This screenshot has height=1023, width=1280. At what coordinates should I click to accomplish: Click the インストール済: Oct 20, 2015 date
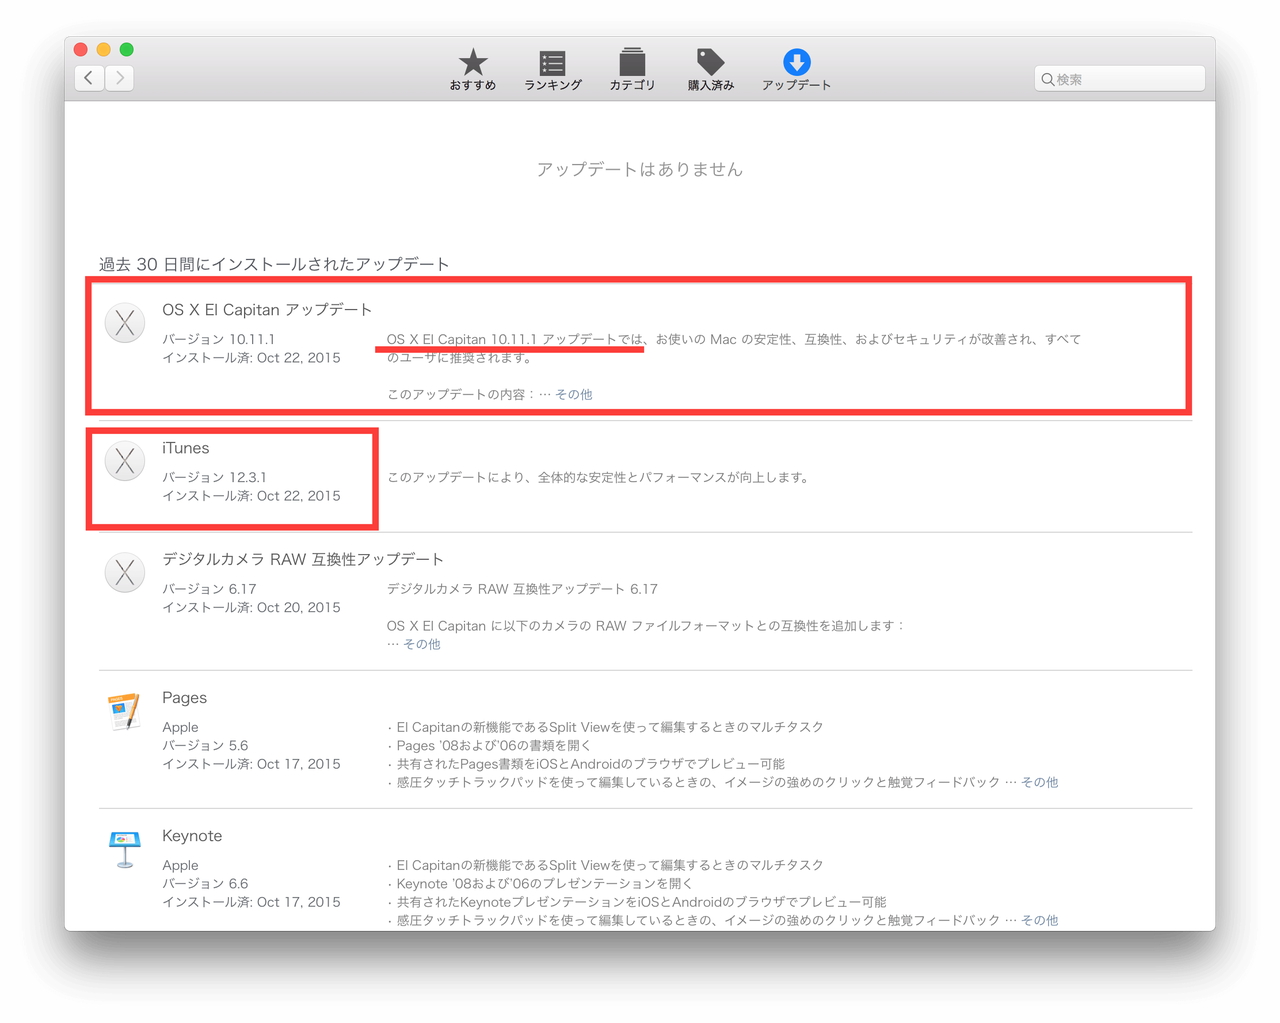click(x=251, y=607)
